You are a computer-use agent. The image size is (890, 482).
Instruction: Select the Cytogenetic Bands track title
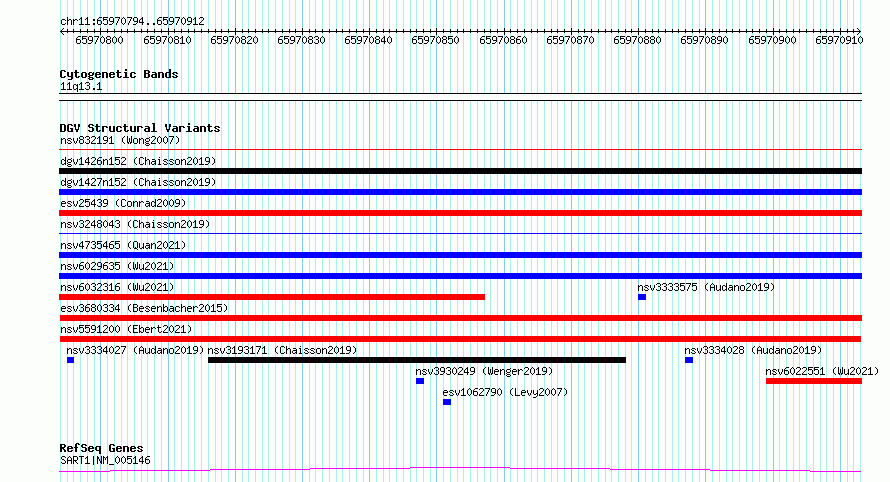point(119,74)
